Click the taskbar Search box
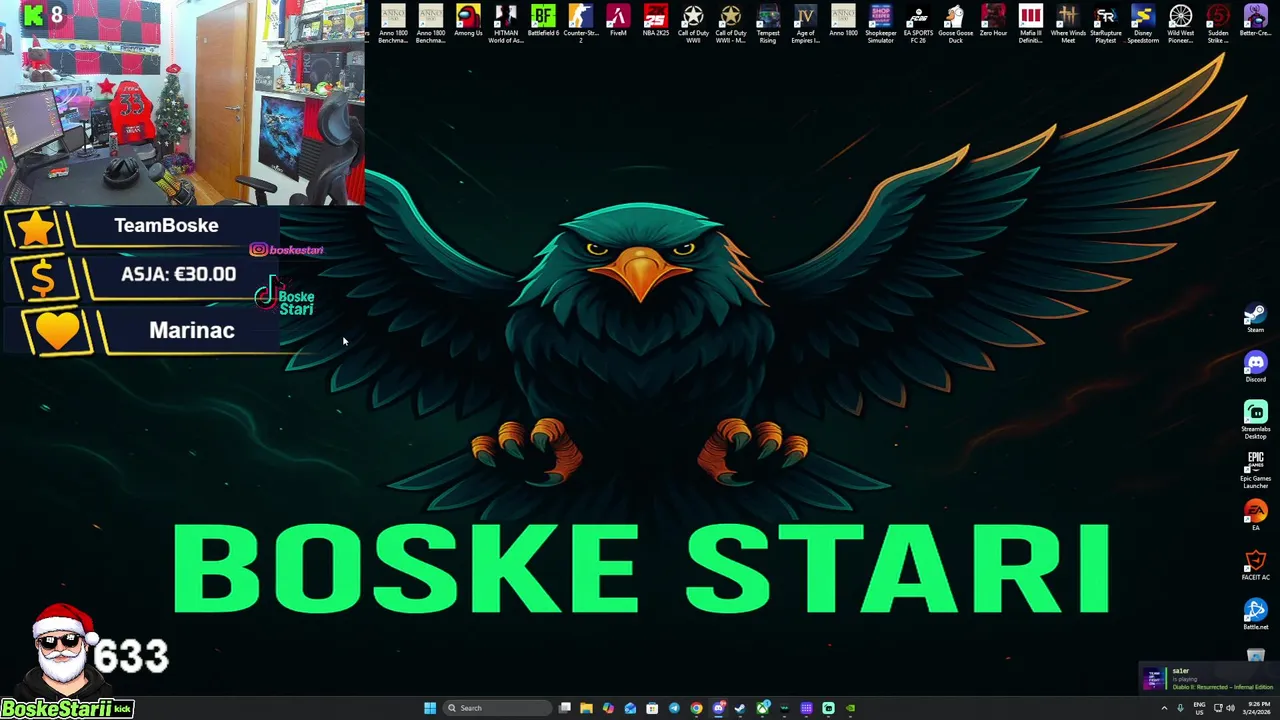Image resolution: width=1280 pixels, height=720 pixels. click(497, 708)
